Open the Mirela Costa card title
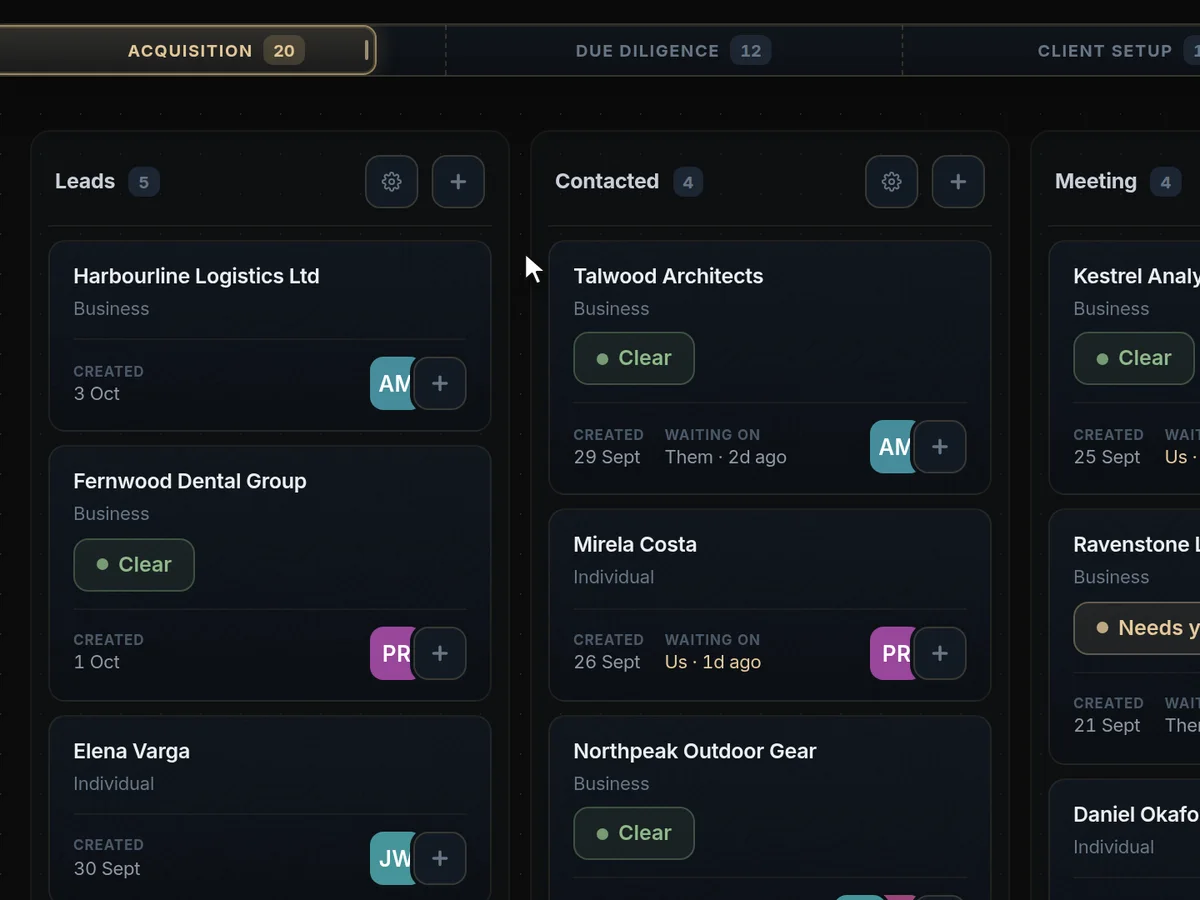 (635, 544)
